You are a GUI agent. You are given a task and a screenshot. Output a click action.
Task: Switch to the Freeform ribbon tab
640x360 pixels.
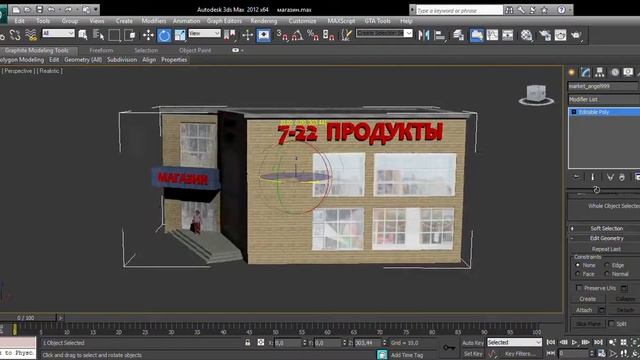point(101,50)
